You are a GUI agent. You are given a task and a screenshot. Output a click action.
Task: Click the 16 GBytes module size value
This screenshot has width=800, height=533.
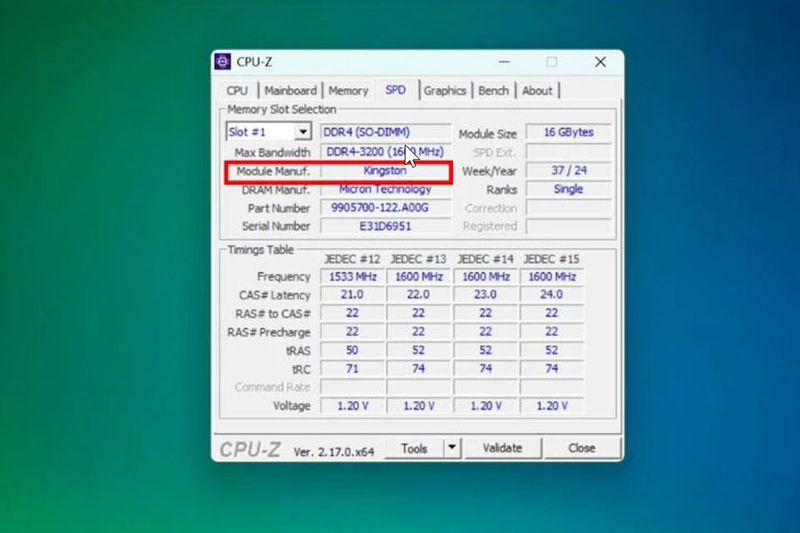pyautogui.click(x=568, y=132)
